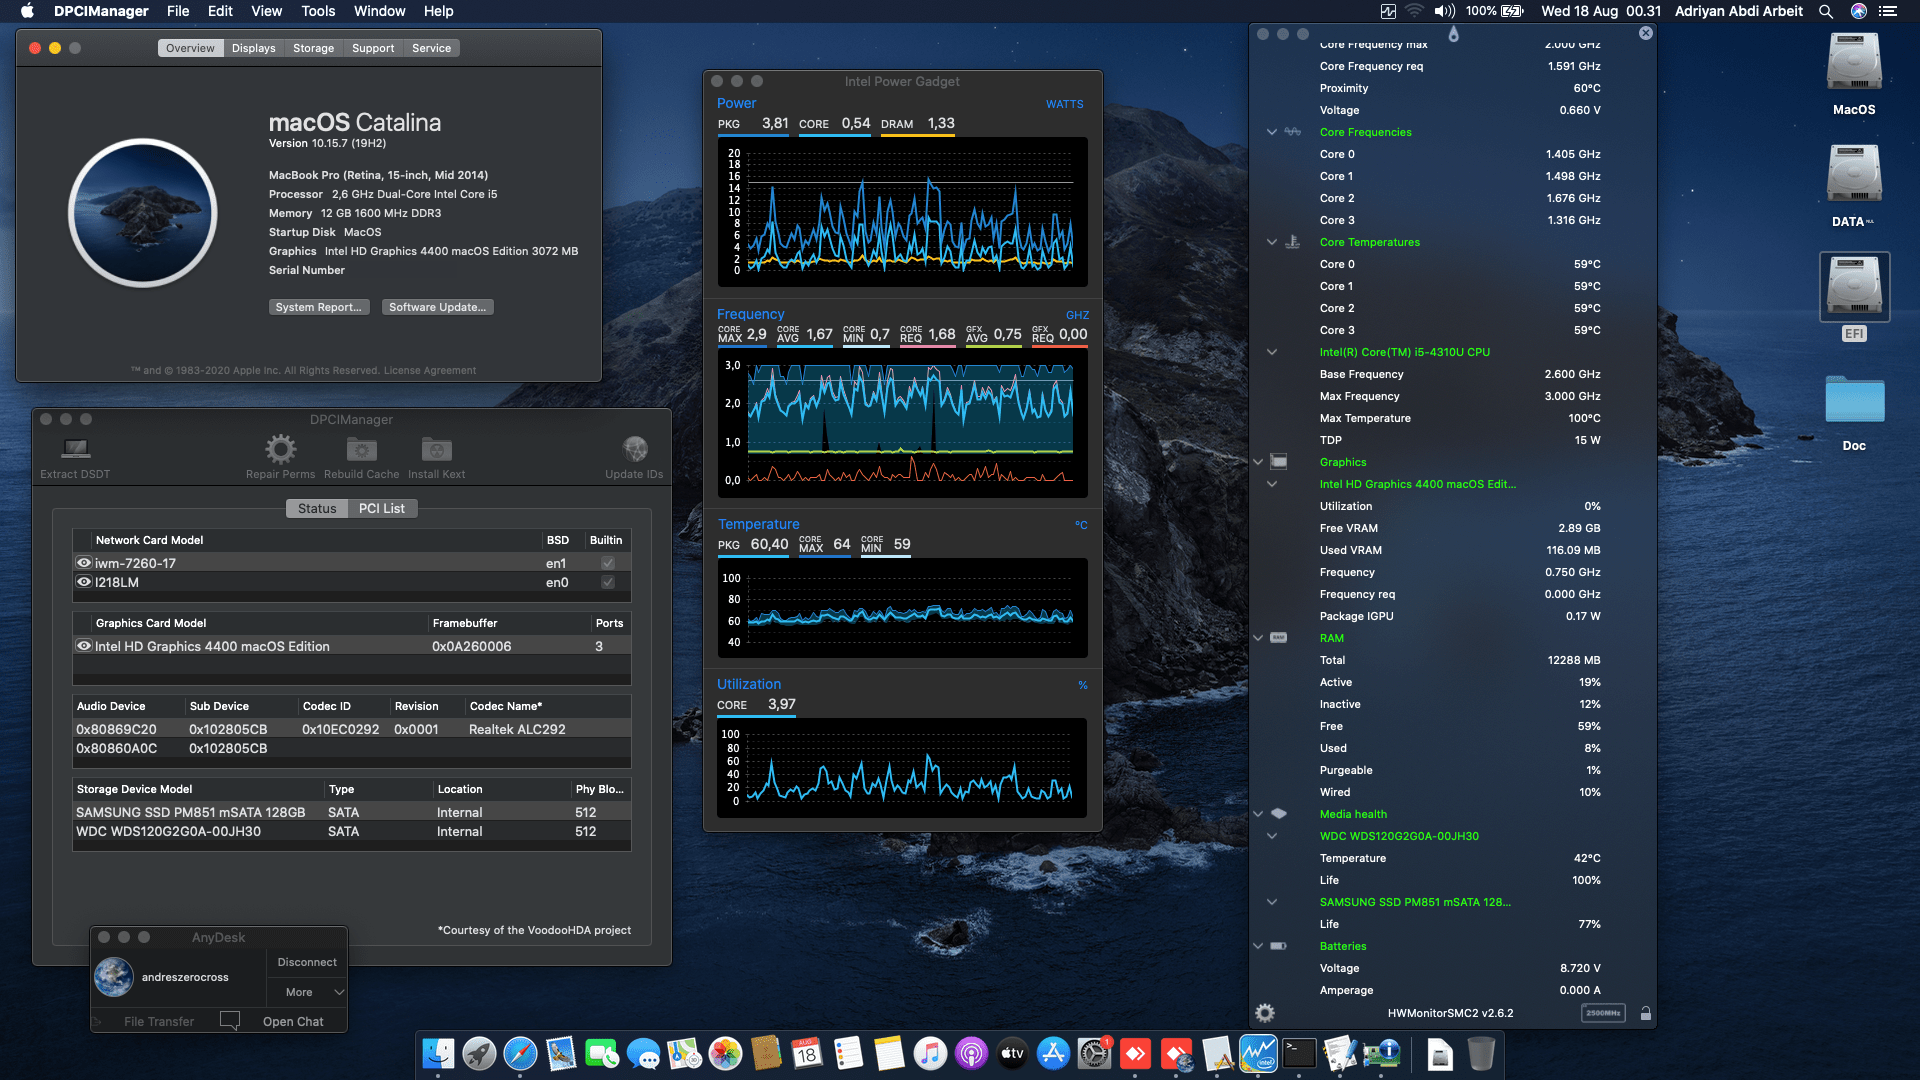Click Open Chat in AnyDesk window

293,1021
